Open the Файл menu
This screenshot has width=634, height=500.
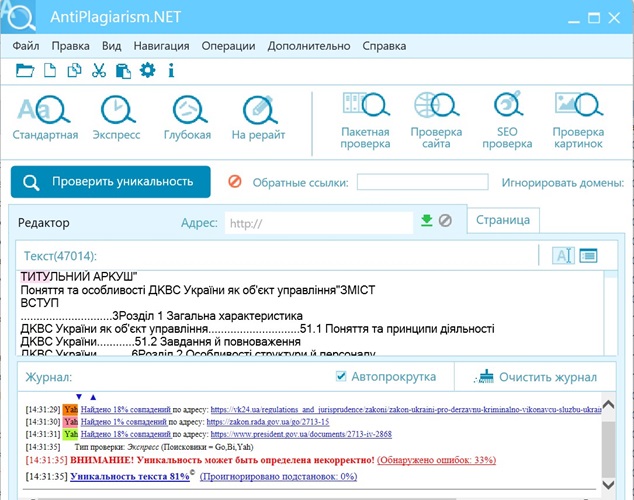click(x=26, y=46)
